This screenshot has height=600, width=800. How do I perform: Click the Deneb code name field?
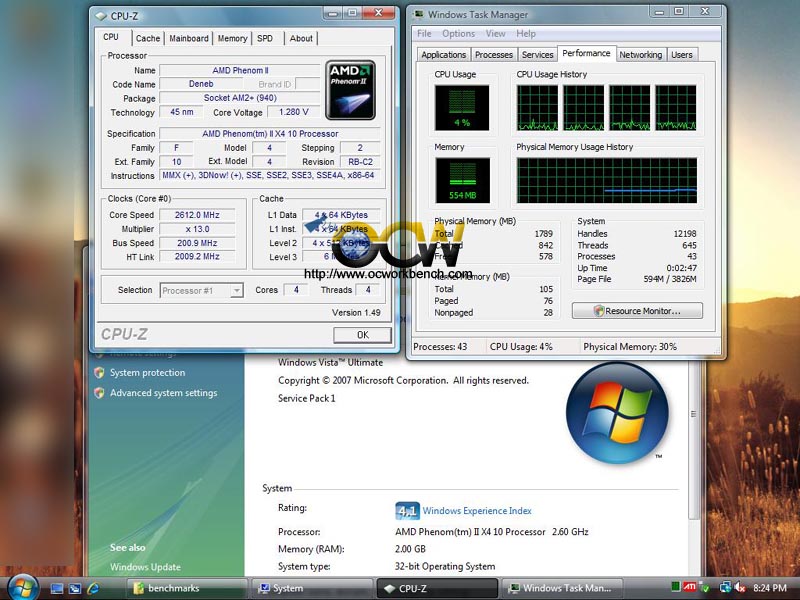201,84
